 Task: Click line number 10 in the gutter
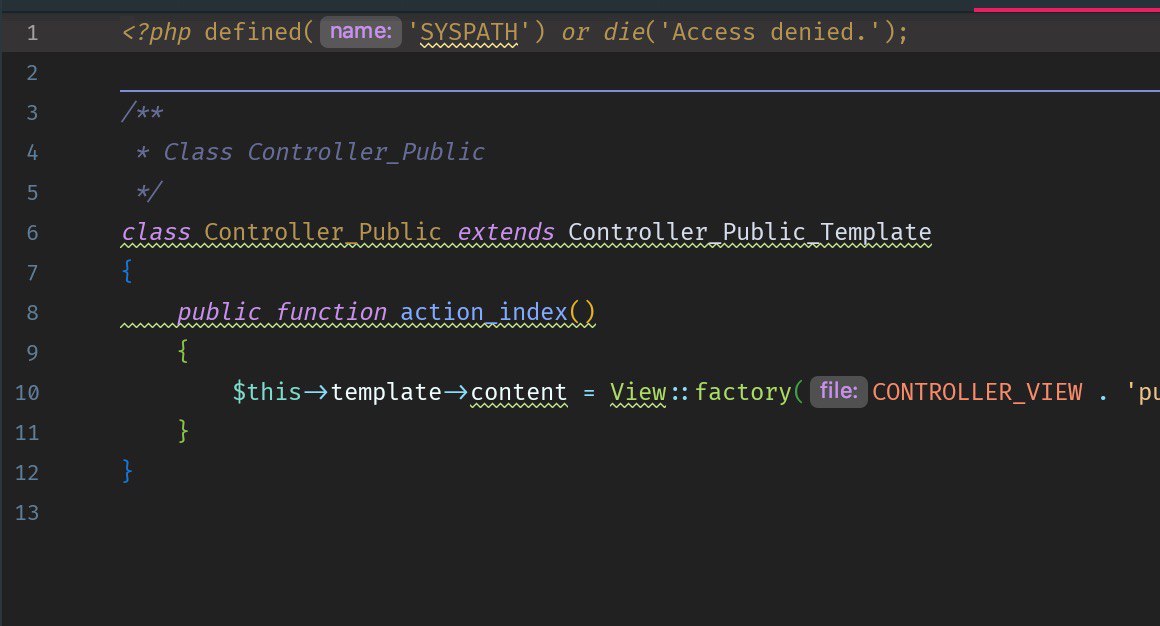[28, 393]
